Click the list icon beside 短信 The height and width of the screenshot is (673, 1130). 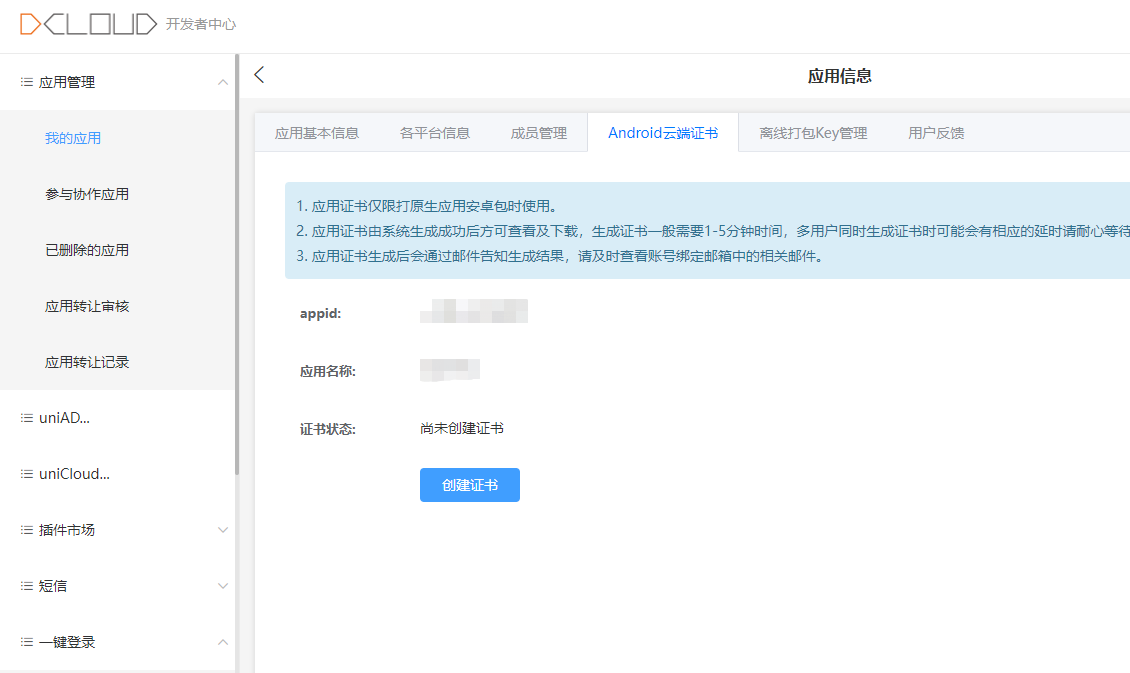pyautogui.click(x=27, y=586)
